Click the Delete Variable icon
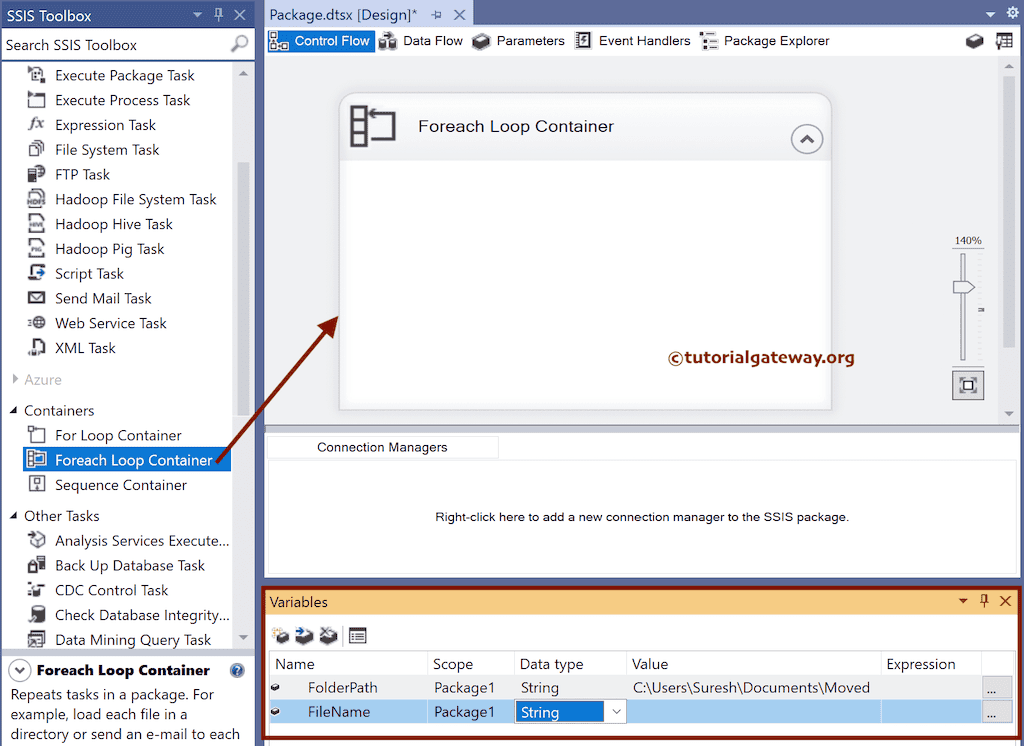 (328, 635)
